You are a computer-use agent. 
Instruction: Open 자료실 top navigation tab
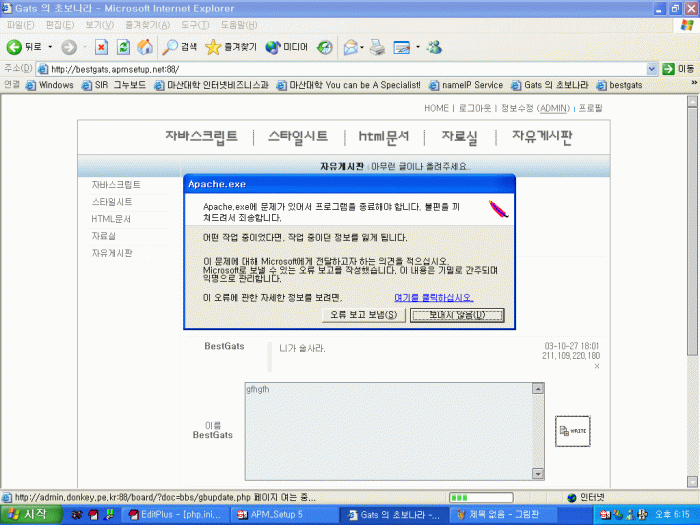click(459, 136)
